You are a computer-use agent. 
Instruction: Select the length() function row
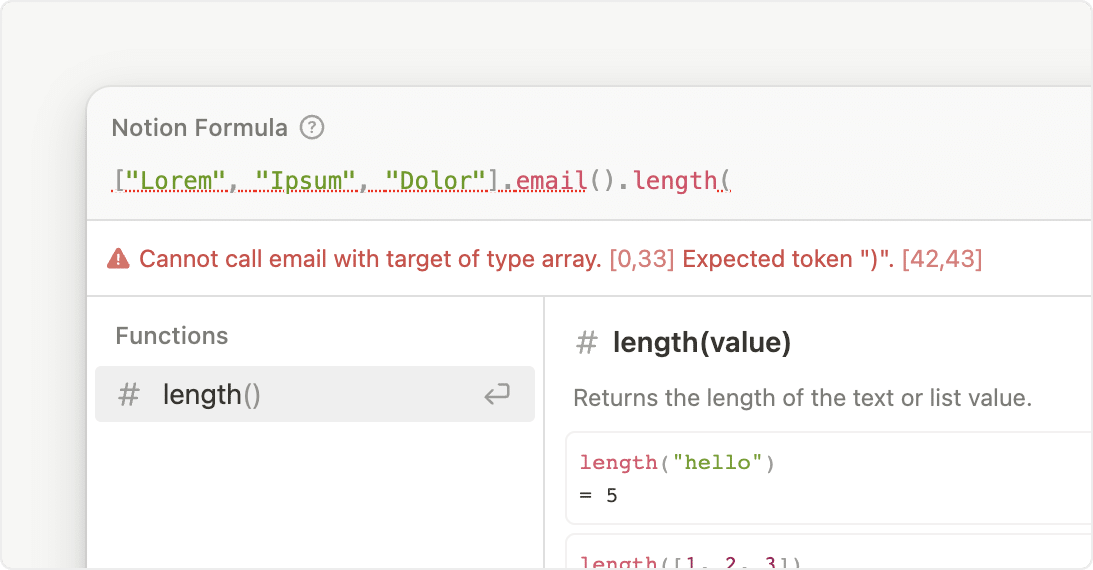click(315, 394)
